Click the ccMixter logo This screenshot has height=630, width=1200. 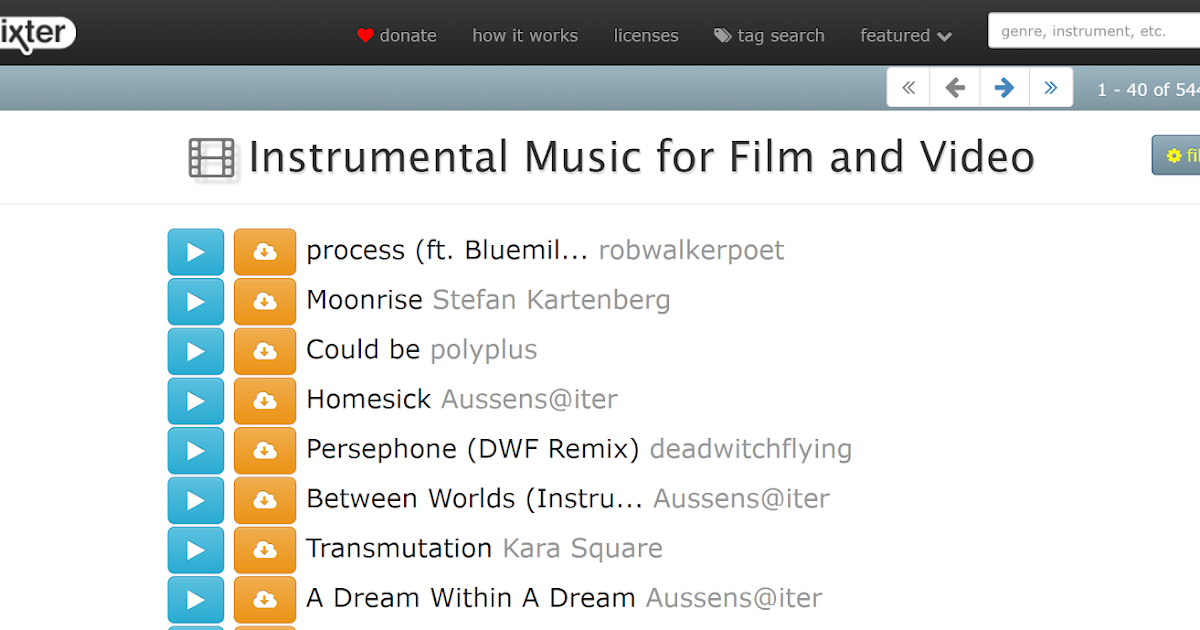pyautogui.click(x=35, y=33)
